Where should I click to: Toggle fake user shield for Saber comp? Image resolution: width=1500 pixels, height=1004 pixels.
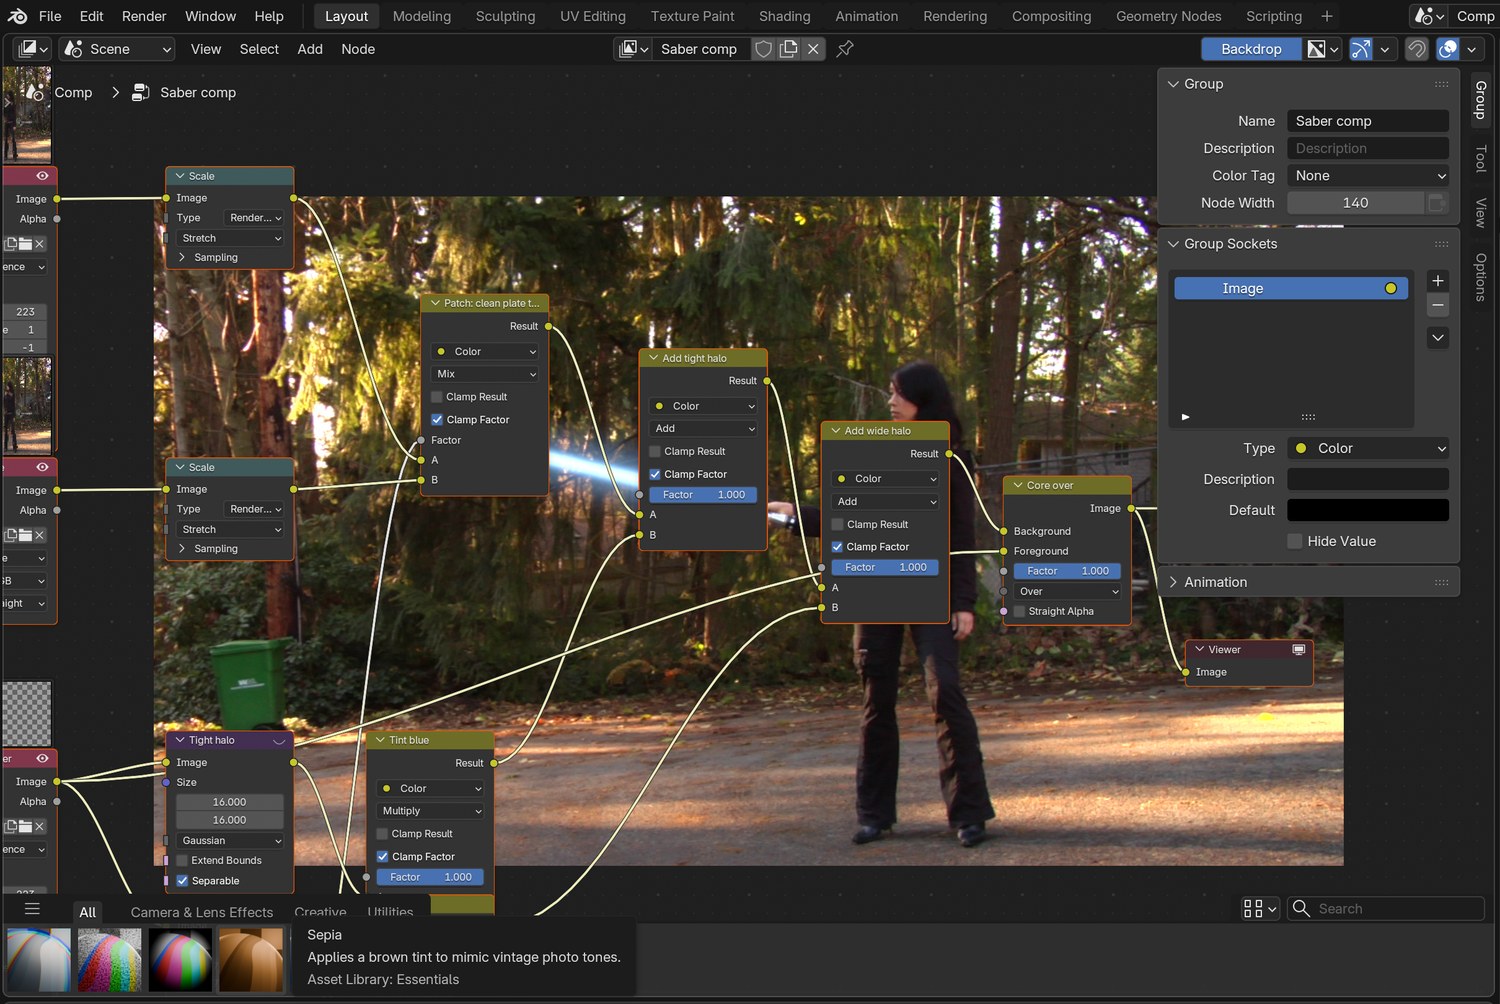point(763,49)
